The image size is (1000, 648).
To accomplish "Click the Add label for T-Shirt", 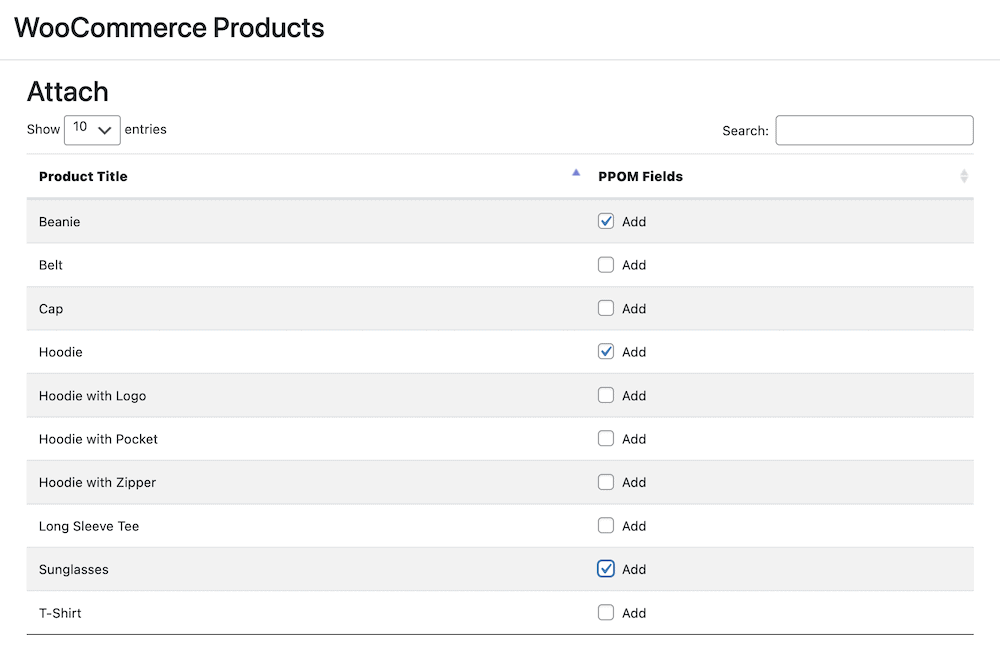I will coord(634,614).
